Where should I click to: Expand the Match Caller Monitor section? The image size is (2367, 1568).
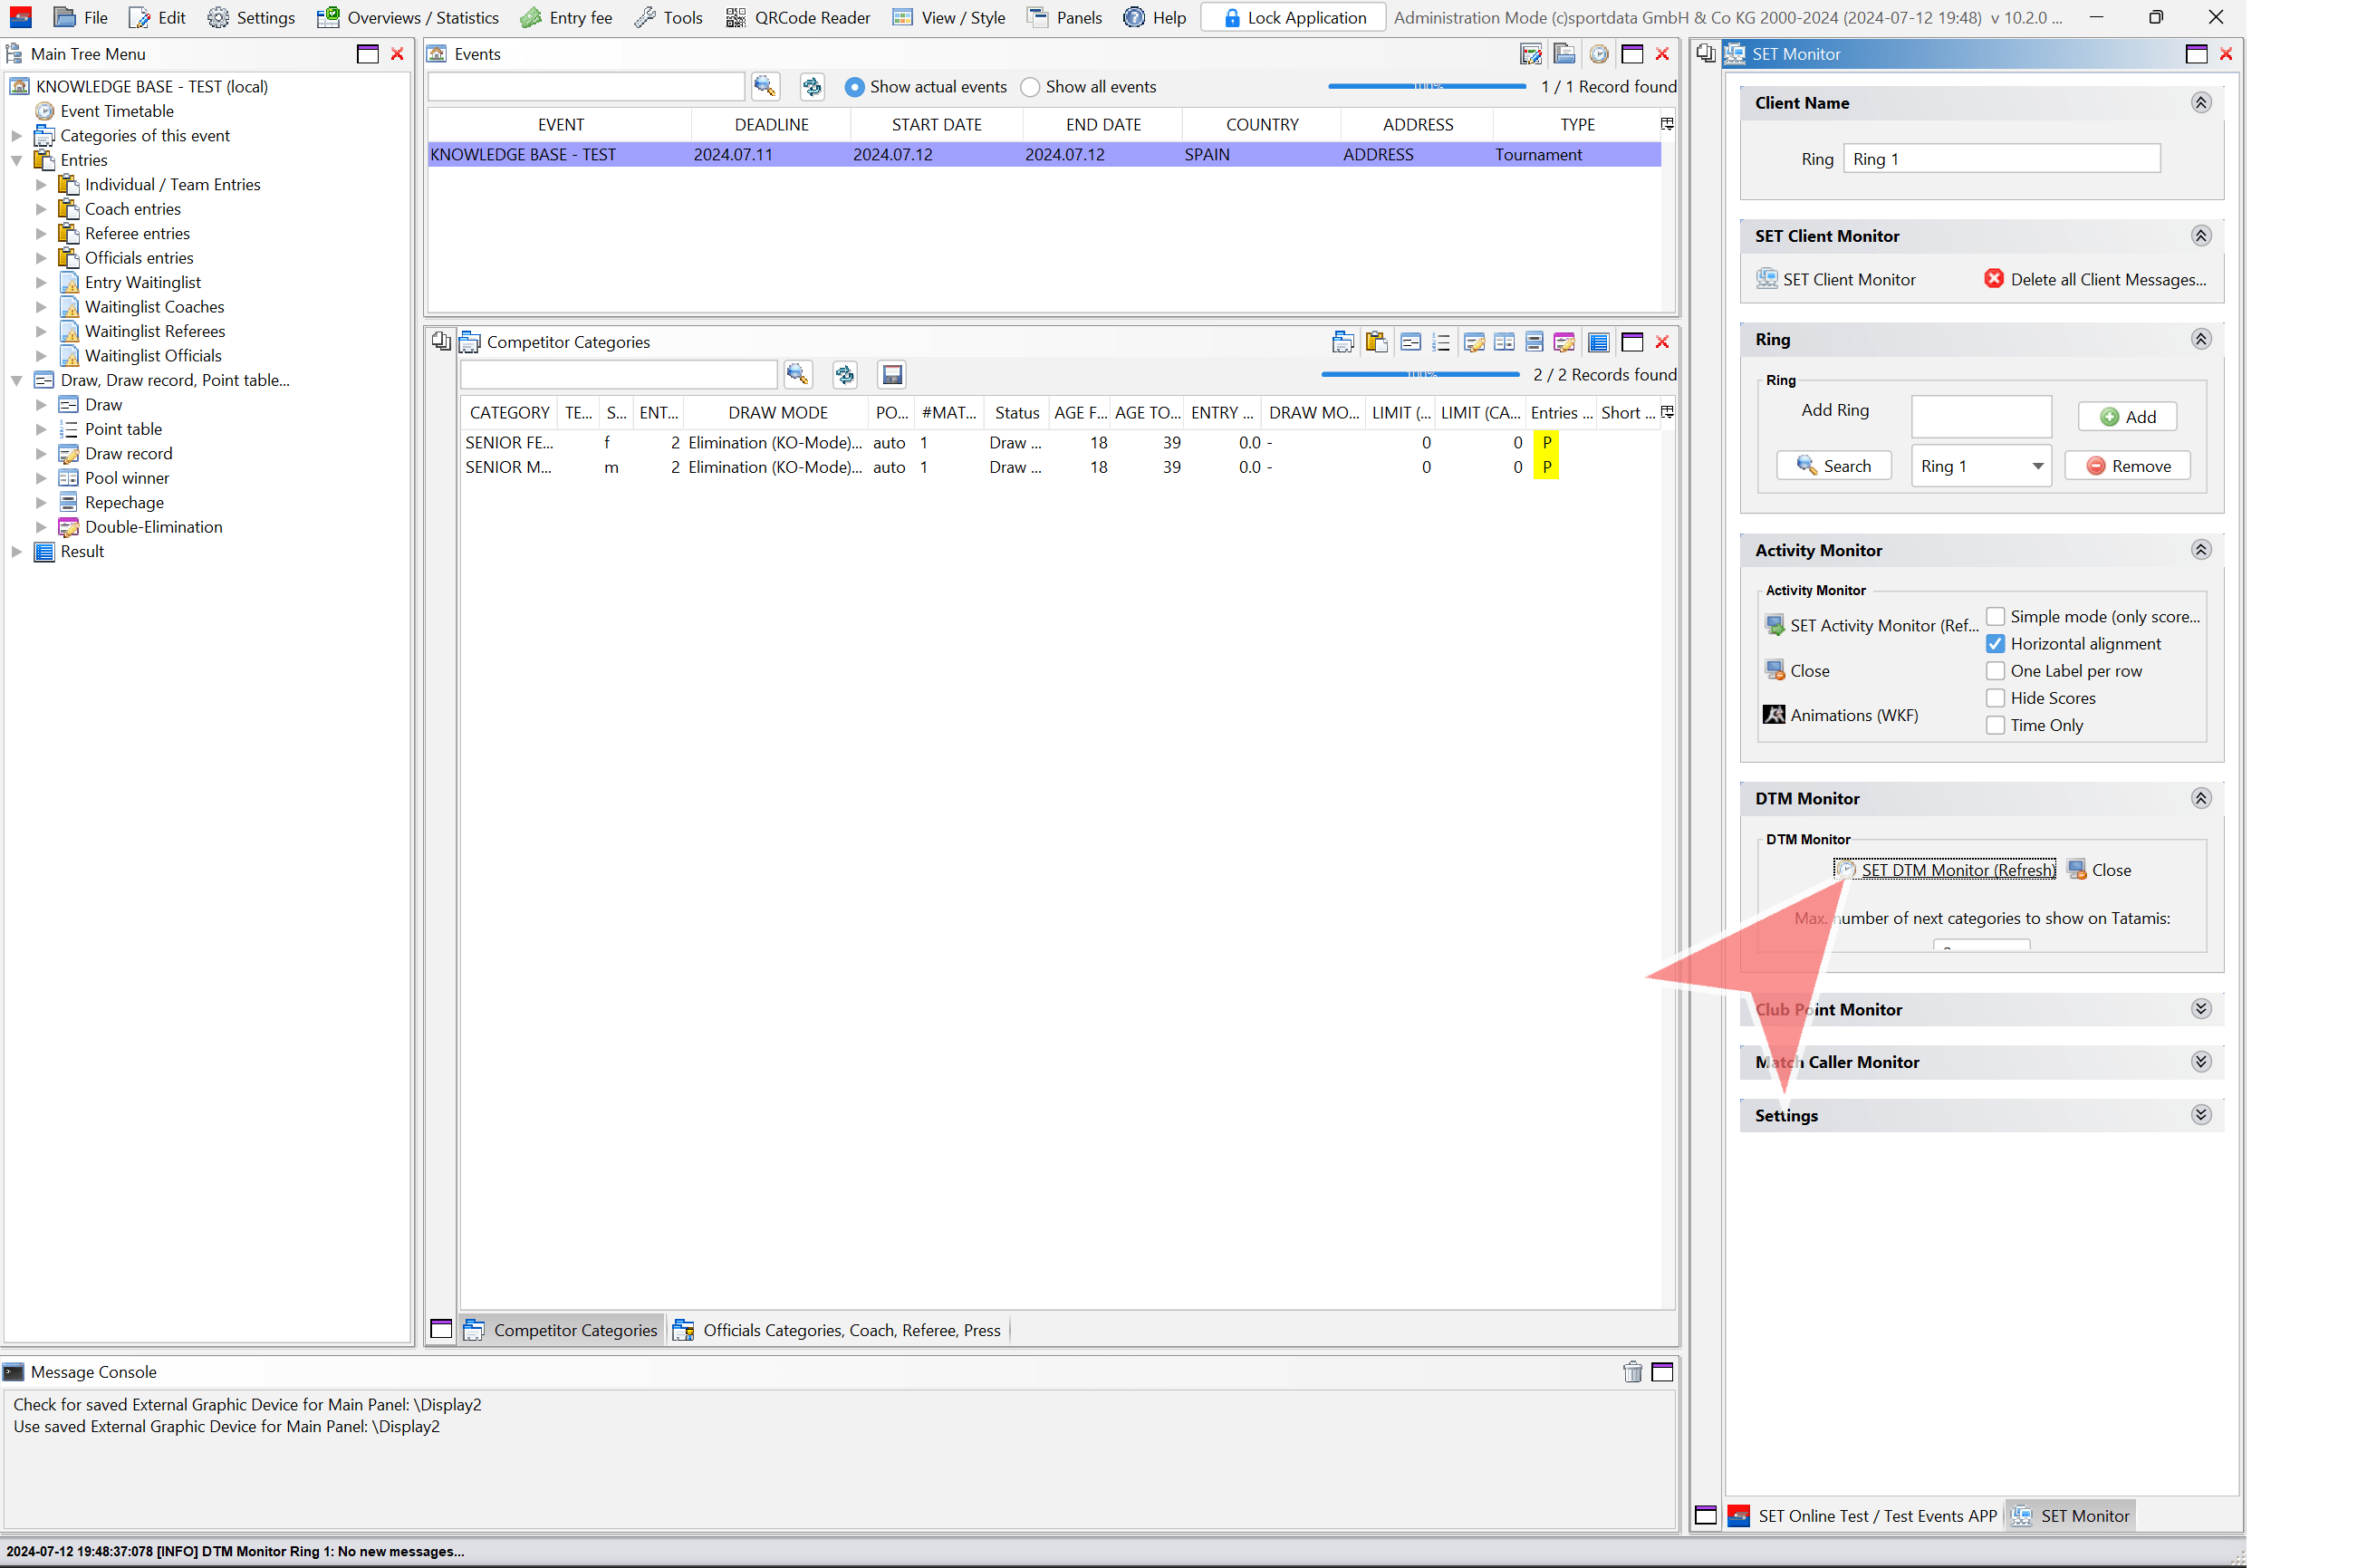(x=2199, y=1061)
